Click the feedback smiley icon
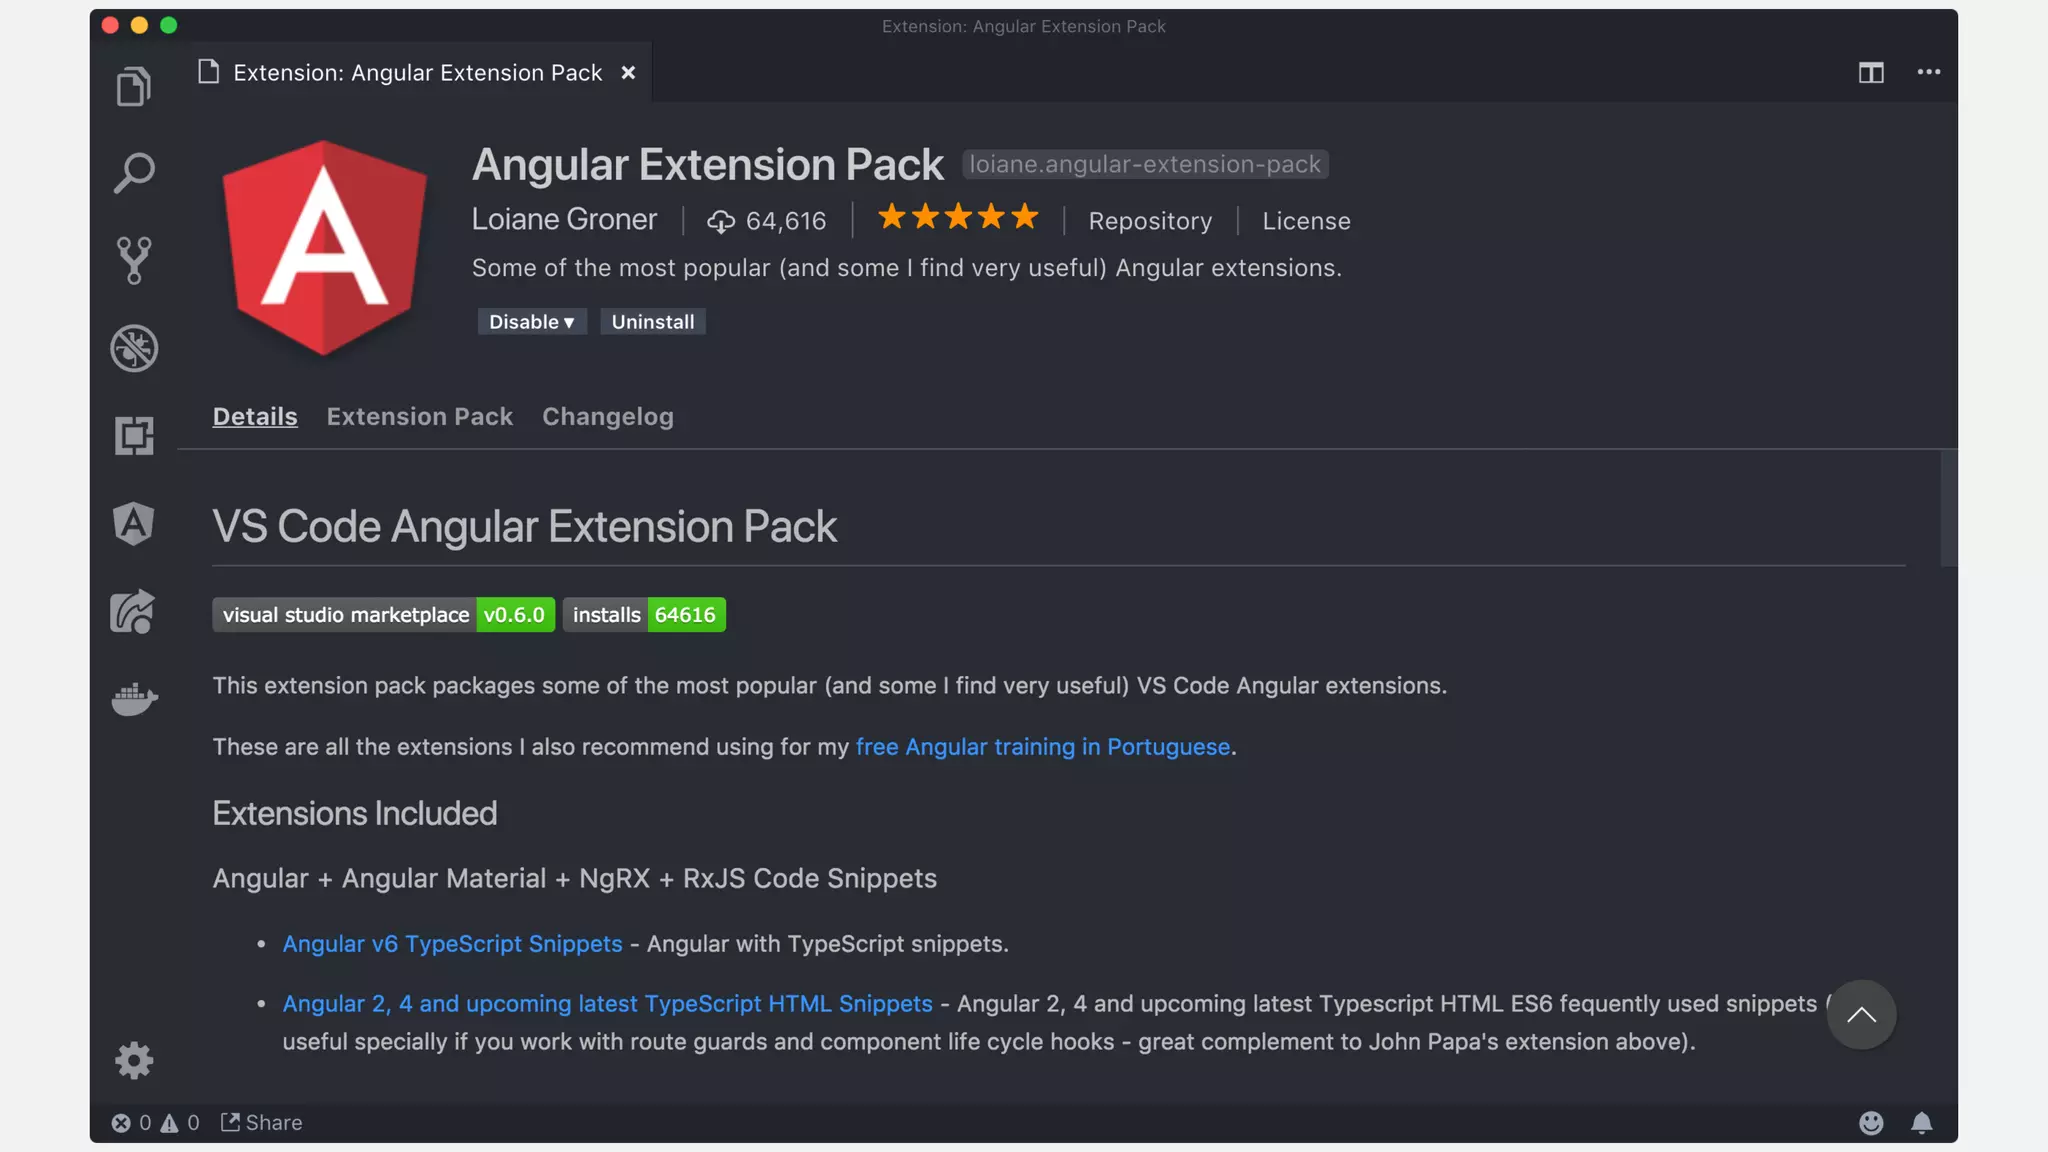This screenshot has width=2048, height=1152. [x=1871, y=1122]
